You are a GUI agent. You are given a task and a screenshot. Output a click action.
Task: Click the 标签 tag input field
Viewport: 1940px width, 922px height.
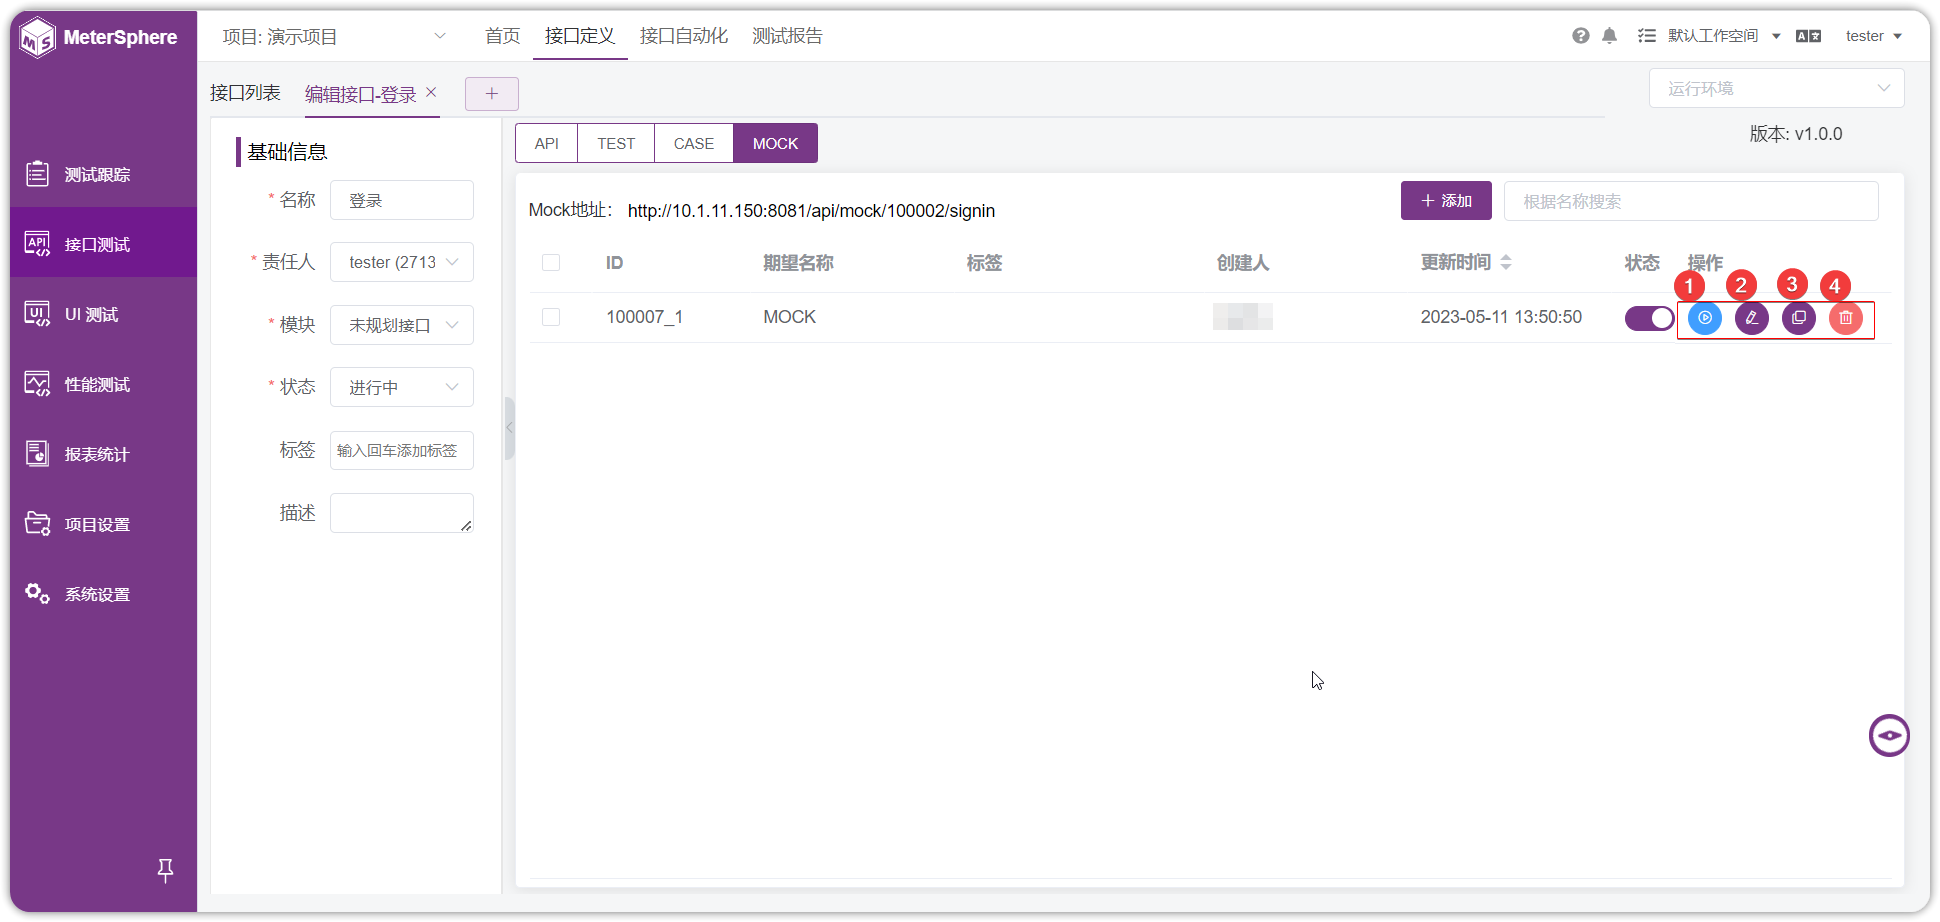[x=402, y=450]
